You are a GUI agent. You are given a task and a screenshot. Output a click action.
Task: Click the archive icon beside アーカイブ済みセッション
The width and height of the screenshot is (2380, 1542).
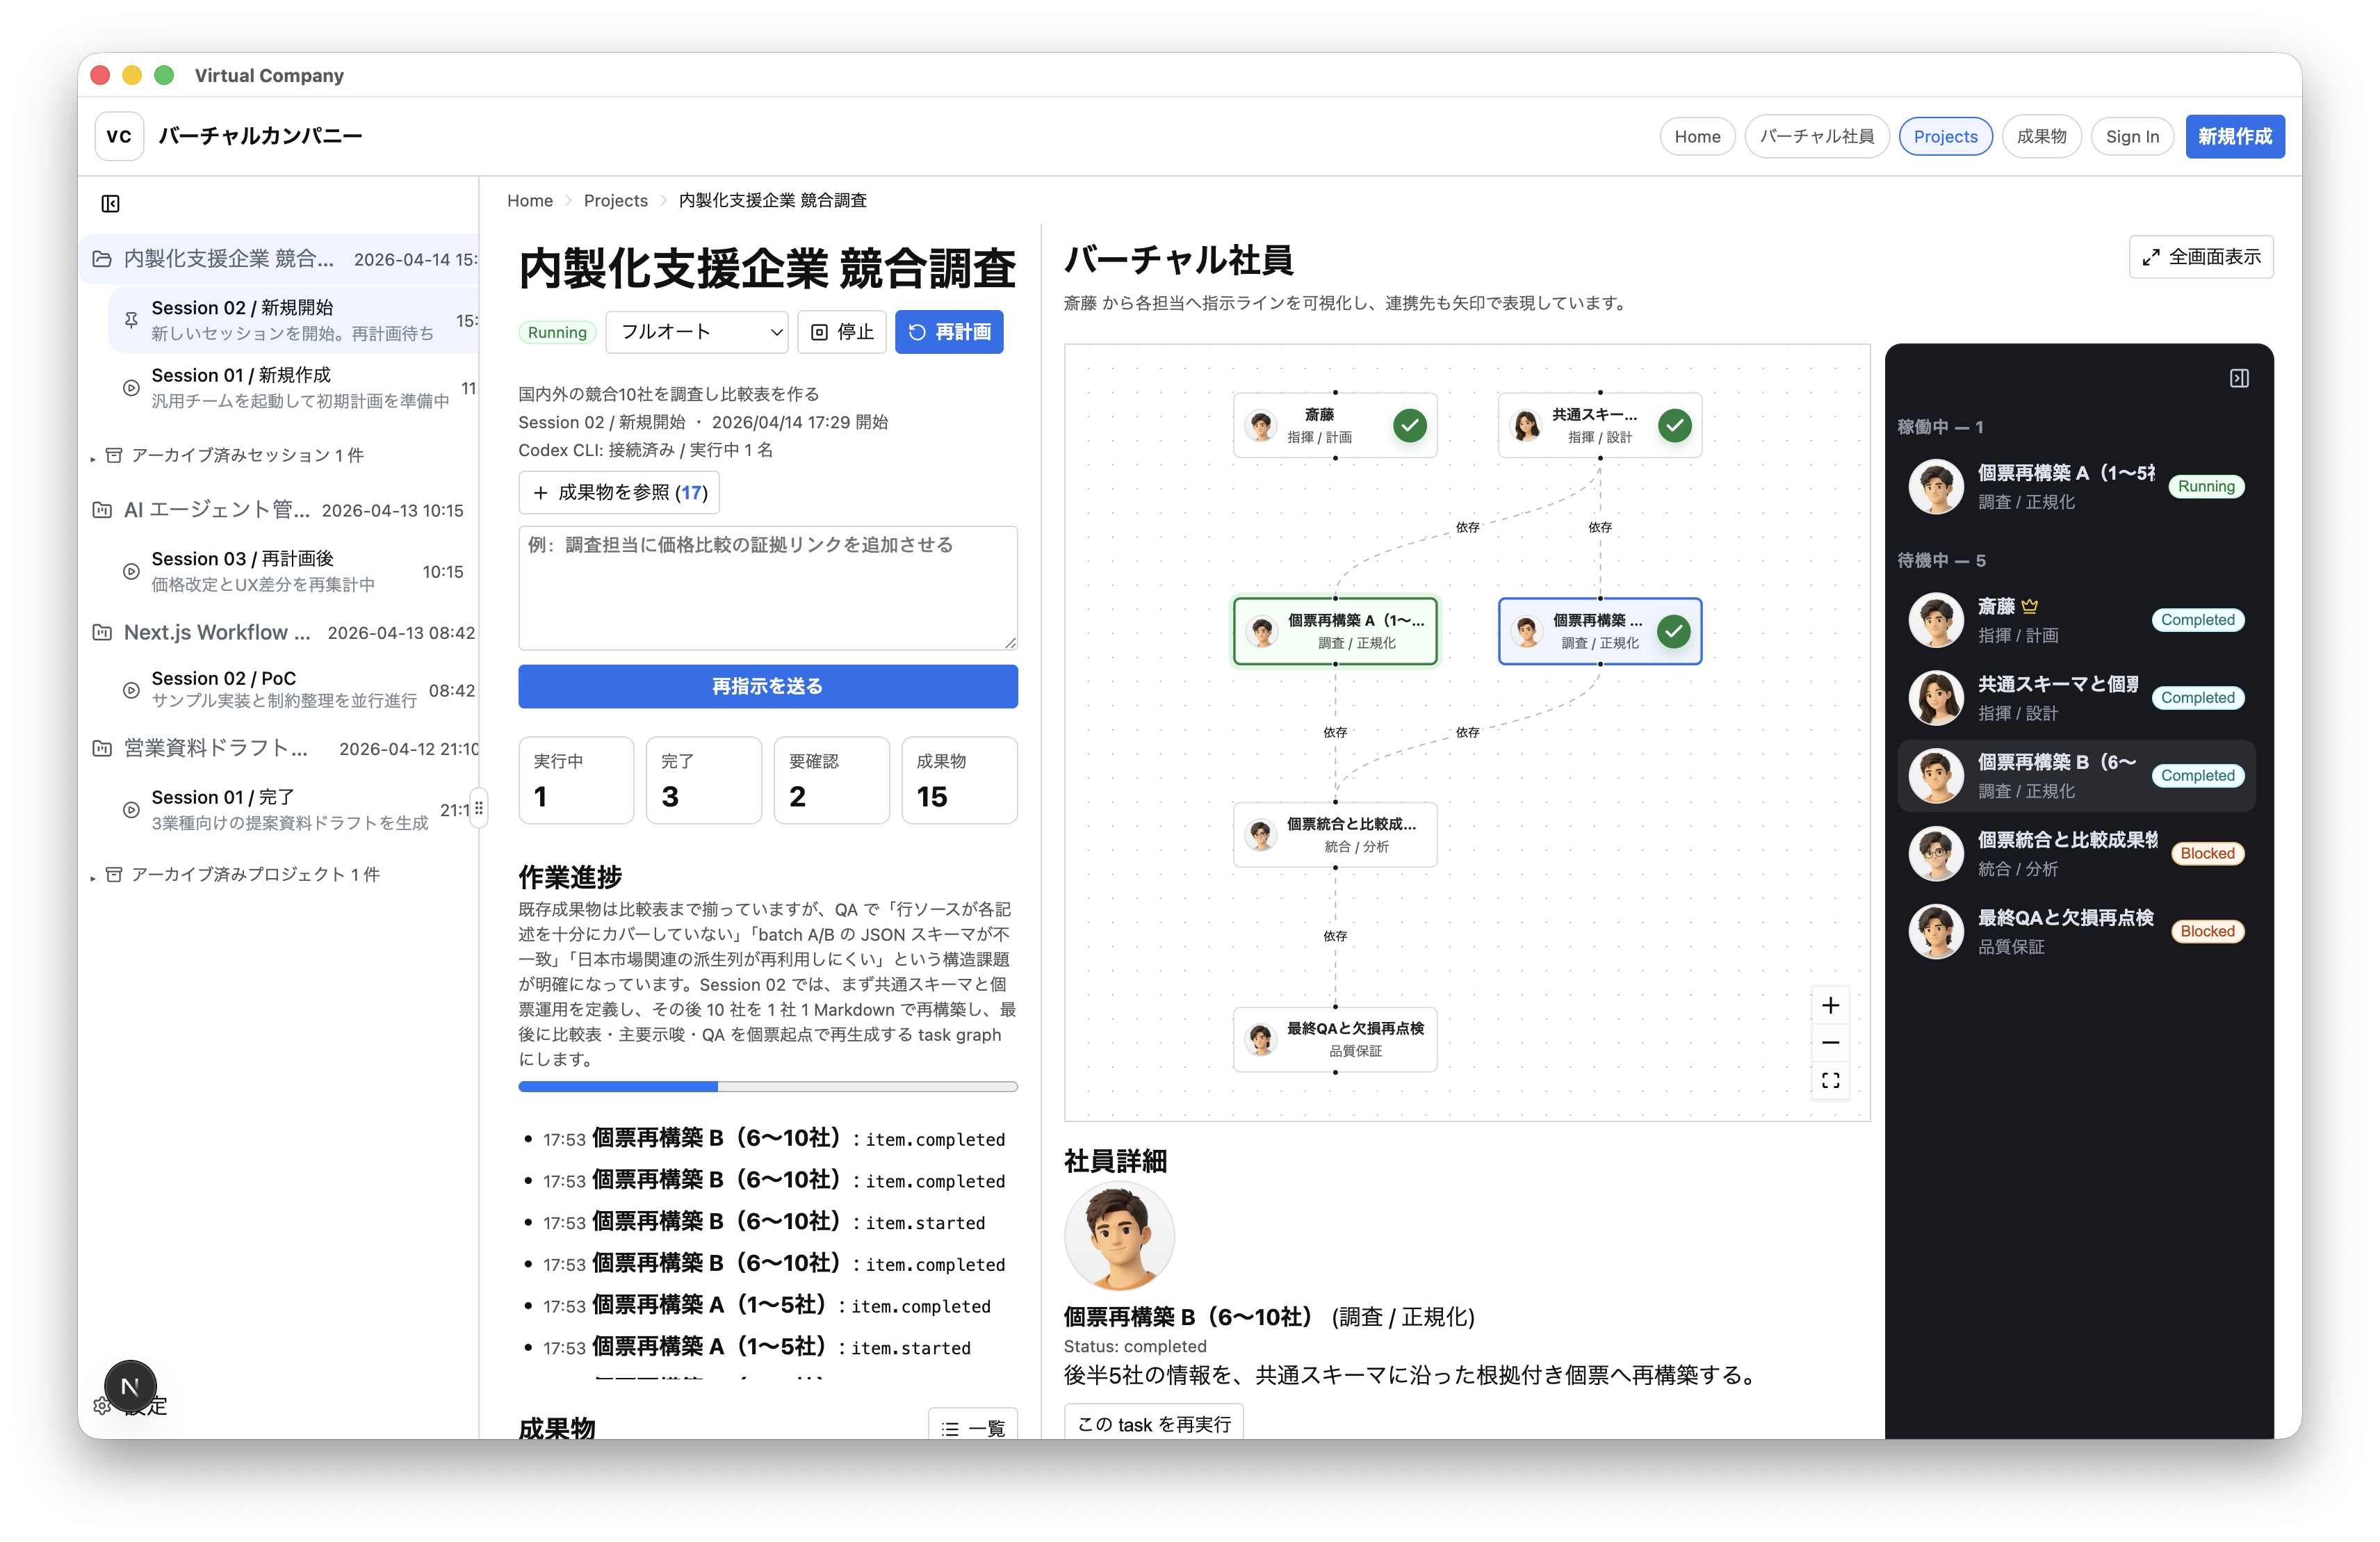point(115,454)
